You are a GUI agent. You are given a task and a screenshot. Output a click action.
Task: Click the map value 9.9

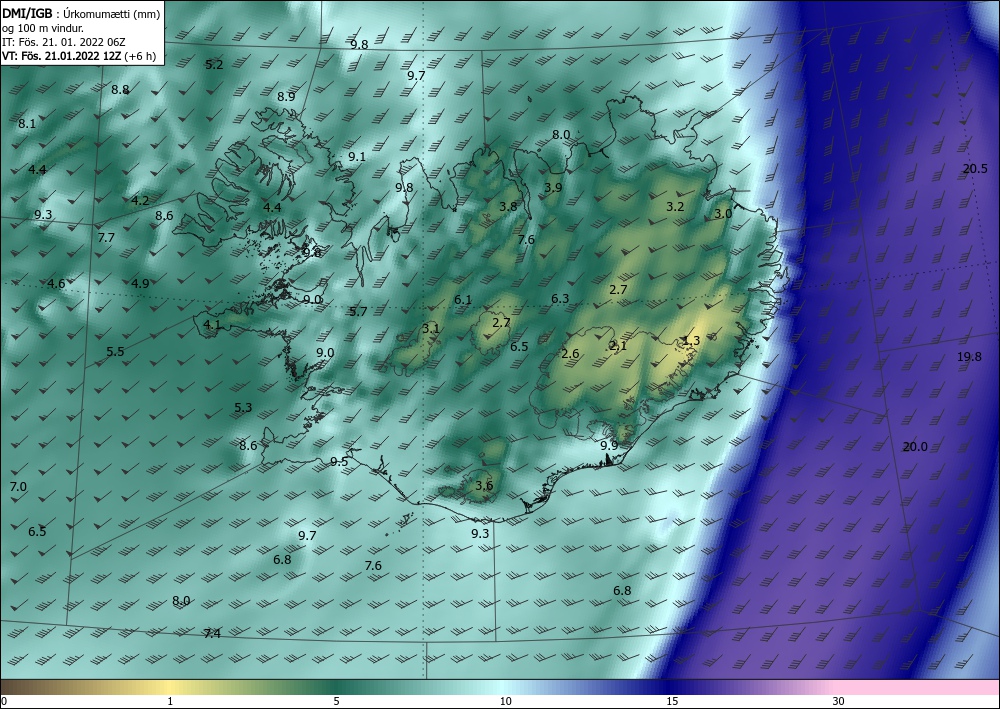[609, 446]
